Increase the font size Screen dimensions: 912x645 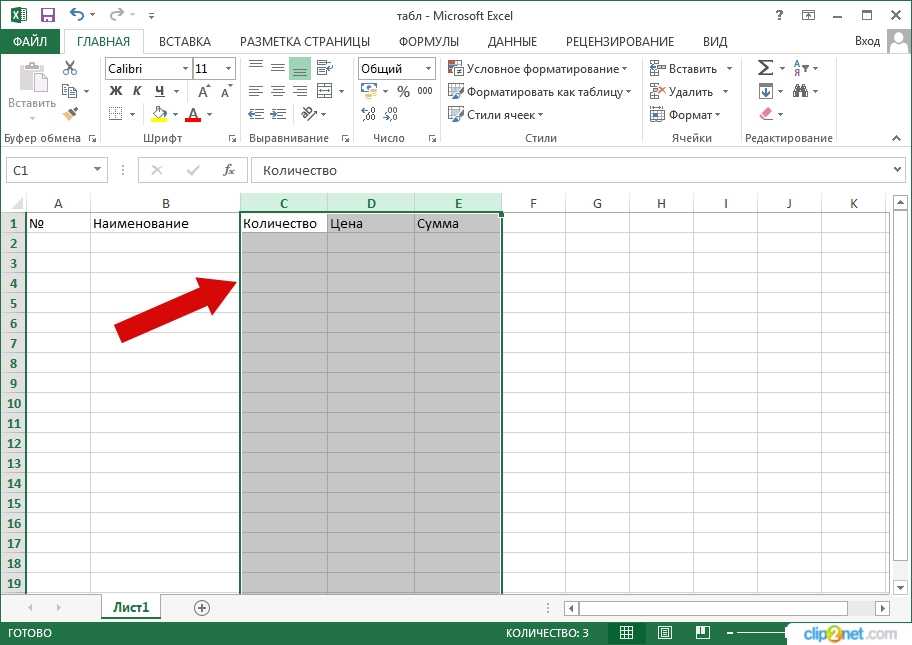point(204,91)
